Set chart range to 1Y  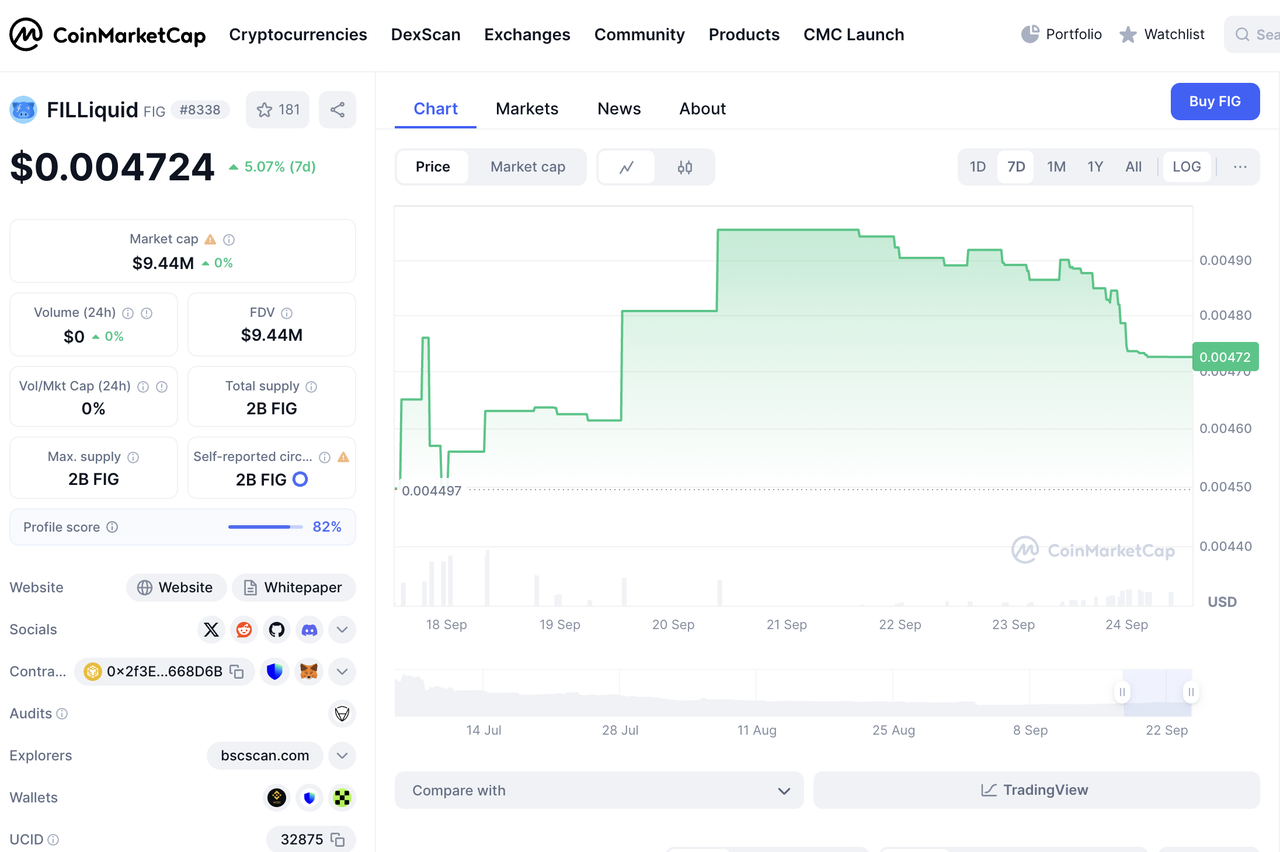(1095, 167)
